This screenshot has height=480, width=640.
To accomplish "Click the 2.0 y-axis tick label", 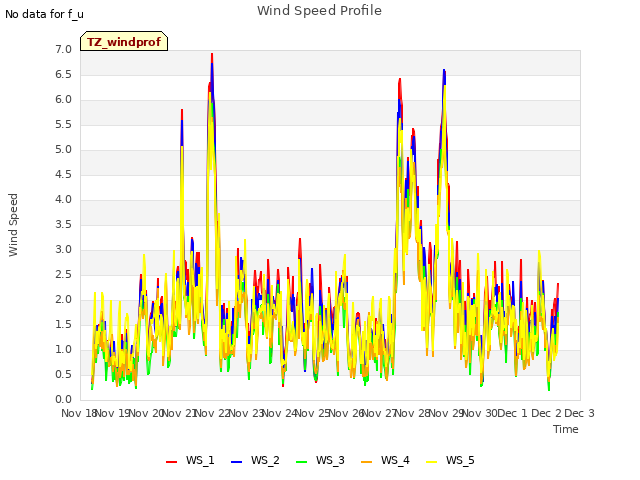I will (63, 300).
